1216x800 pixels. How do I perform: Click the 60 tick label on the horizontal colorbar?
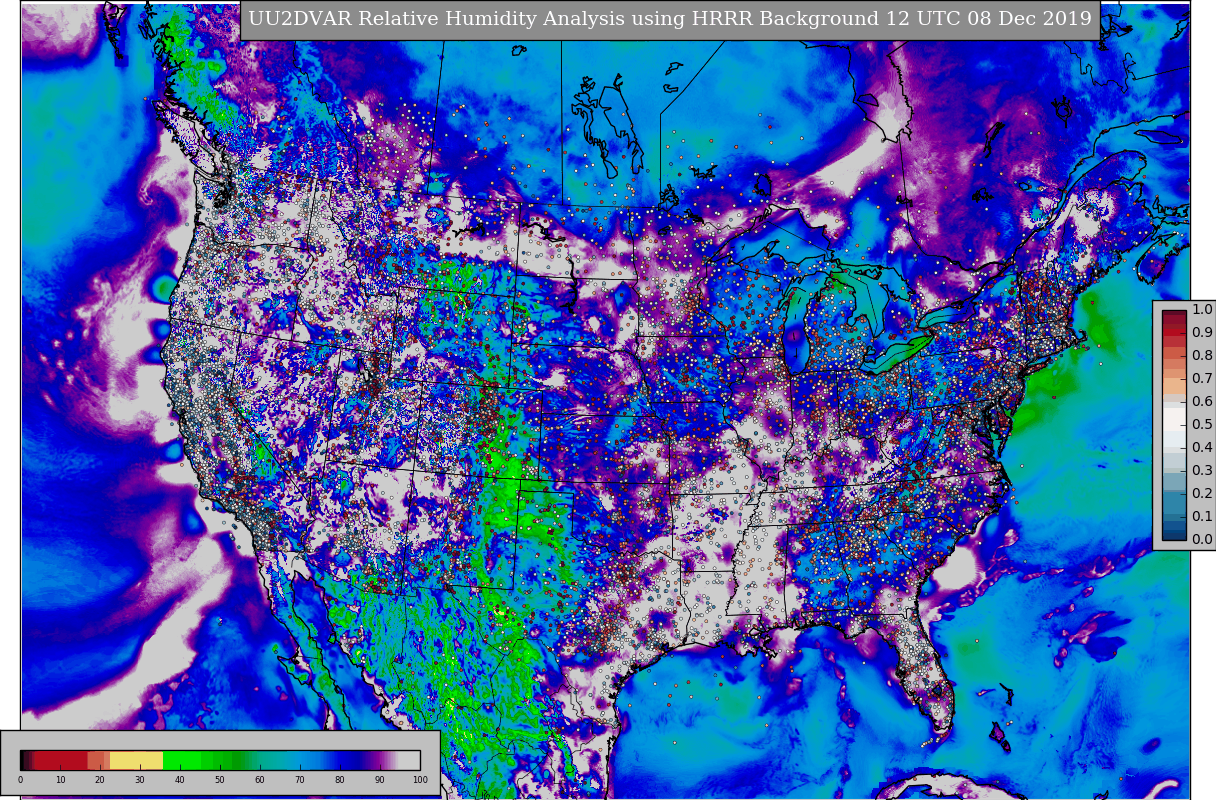[260, 780]
